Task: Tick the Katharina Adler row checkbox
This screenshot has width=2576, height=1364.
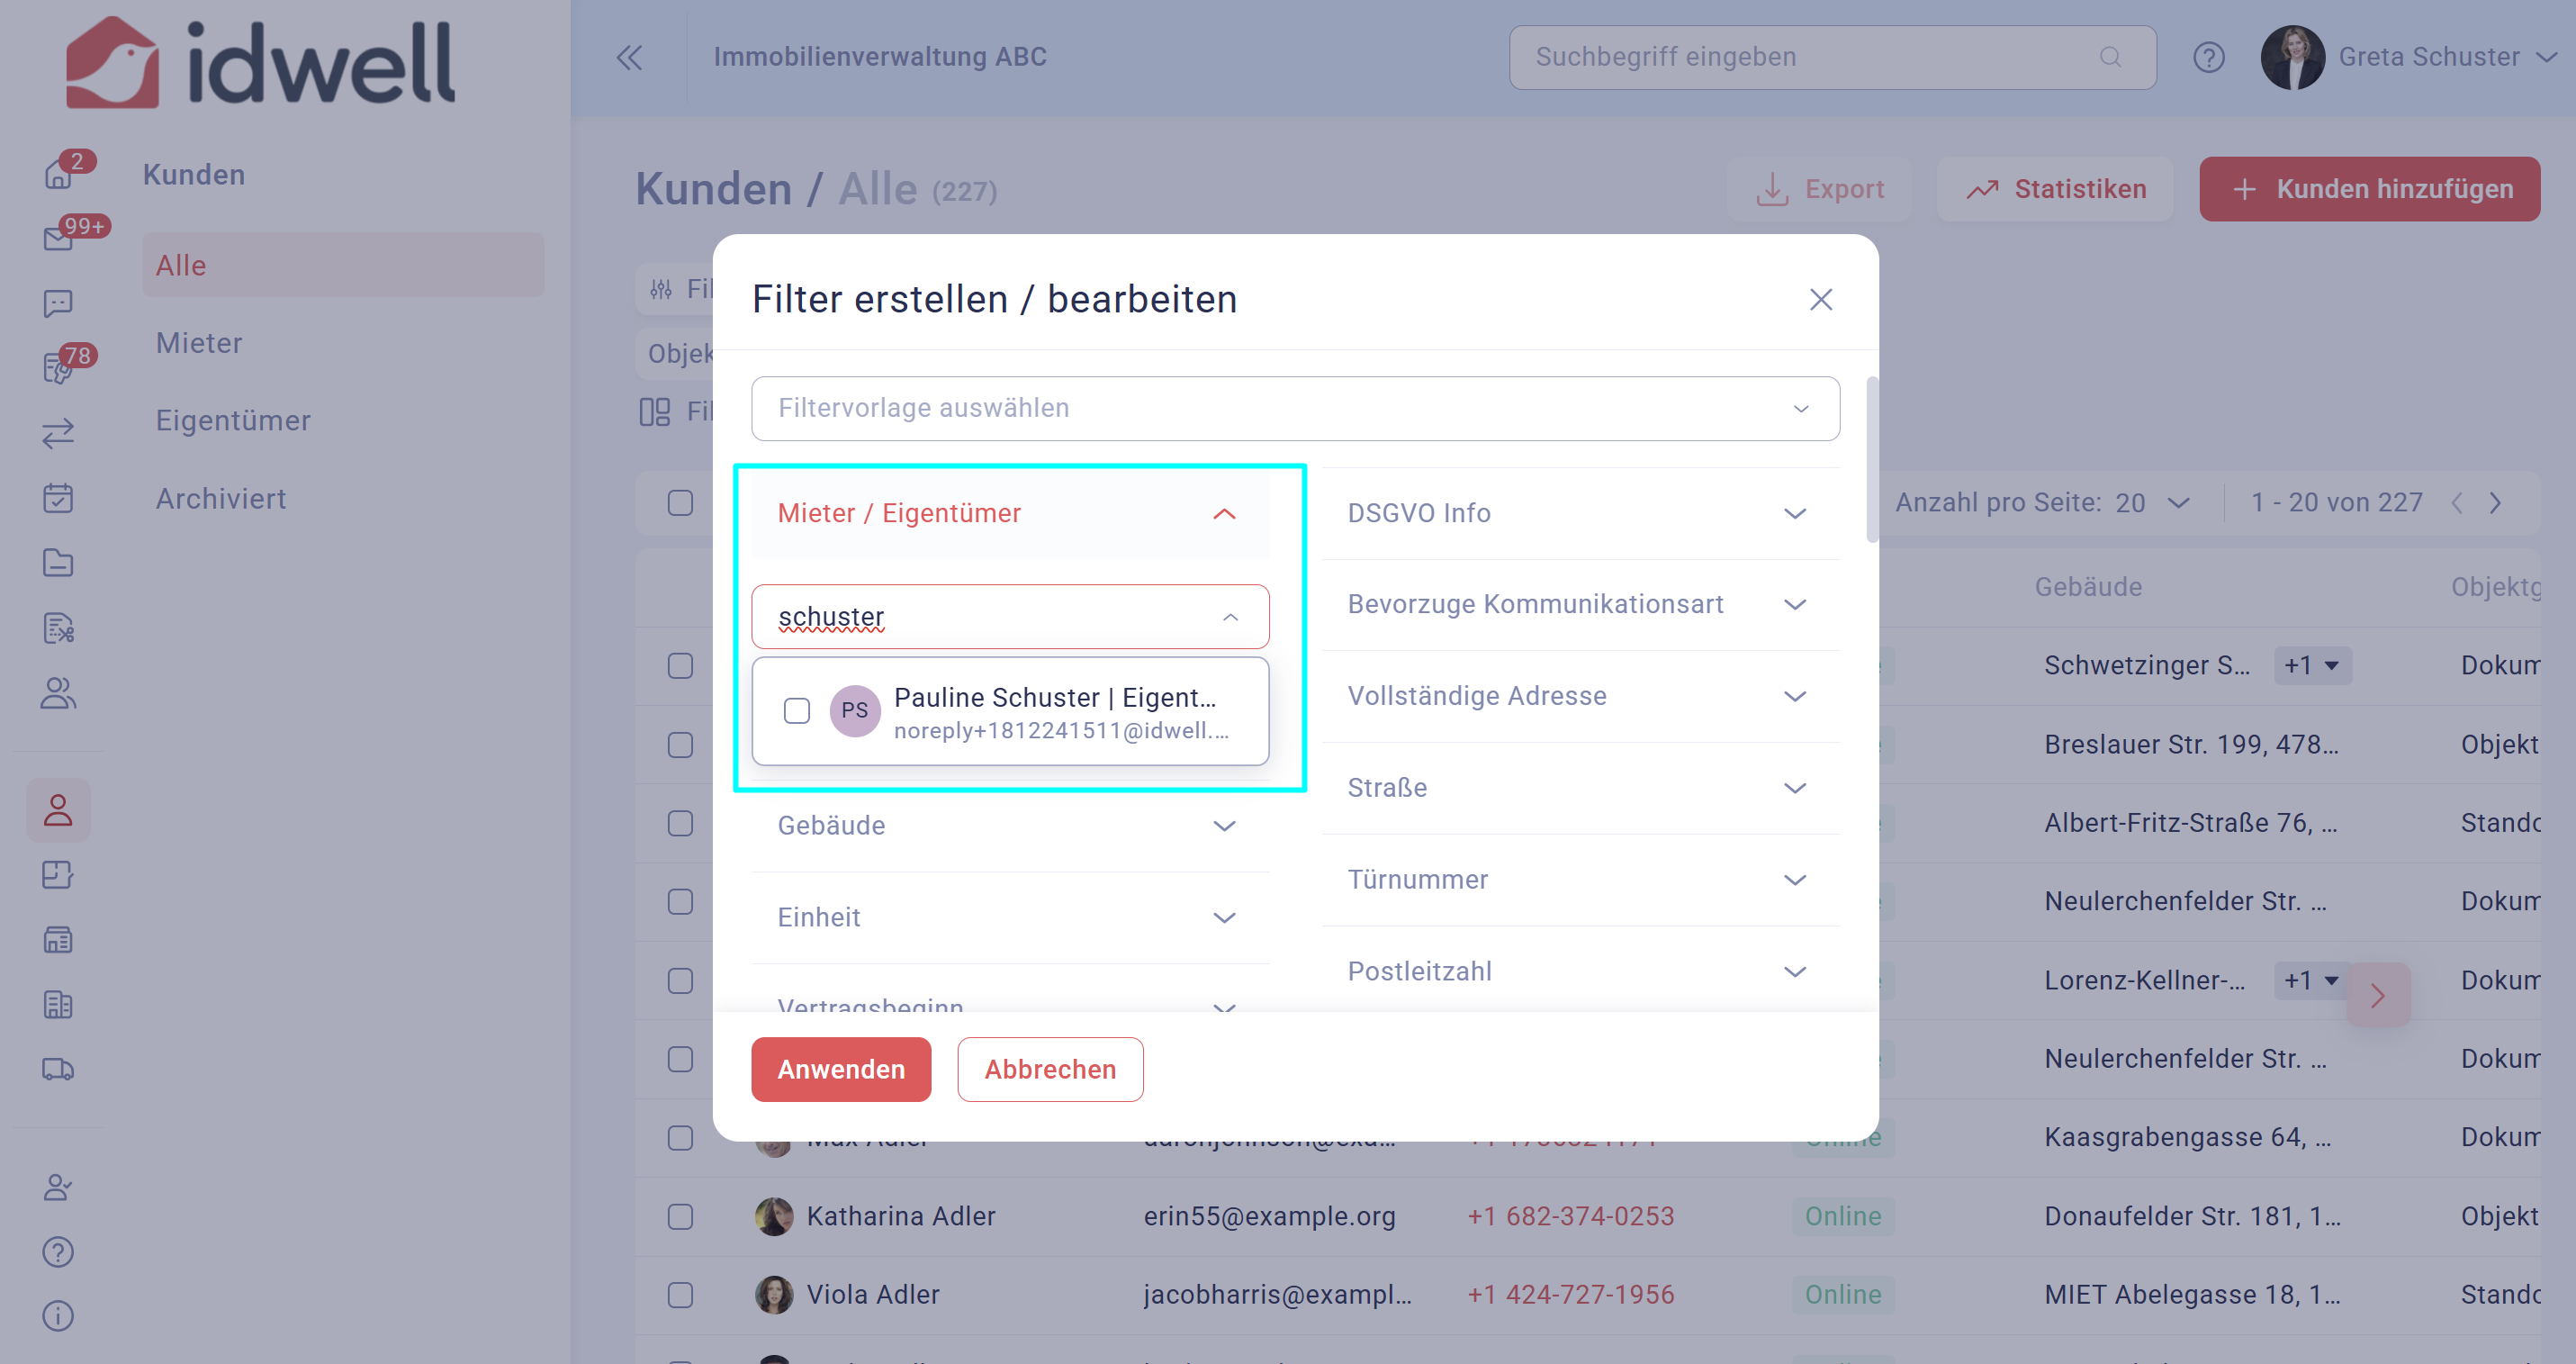Action: [x=680, y=1216]
